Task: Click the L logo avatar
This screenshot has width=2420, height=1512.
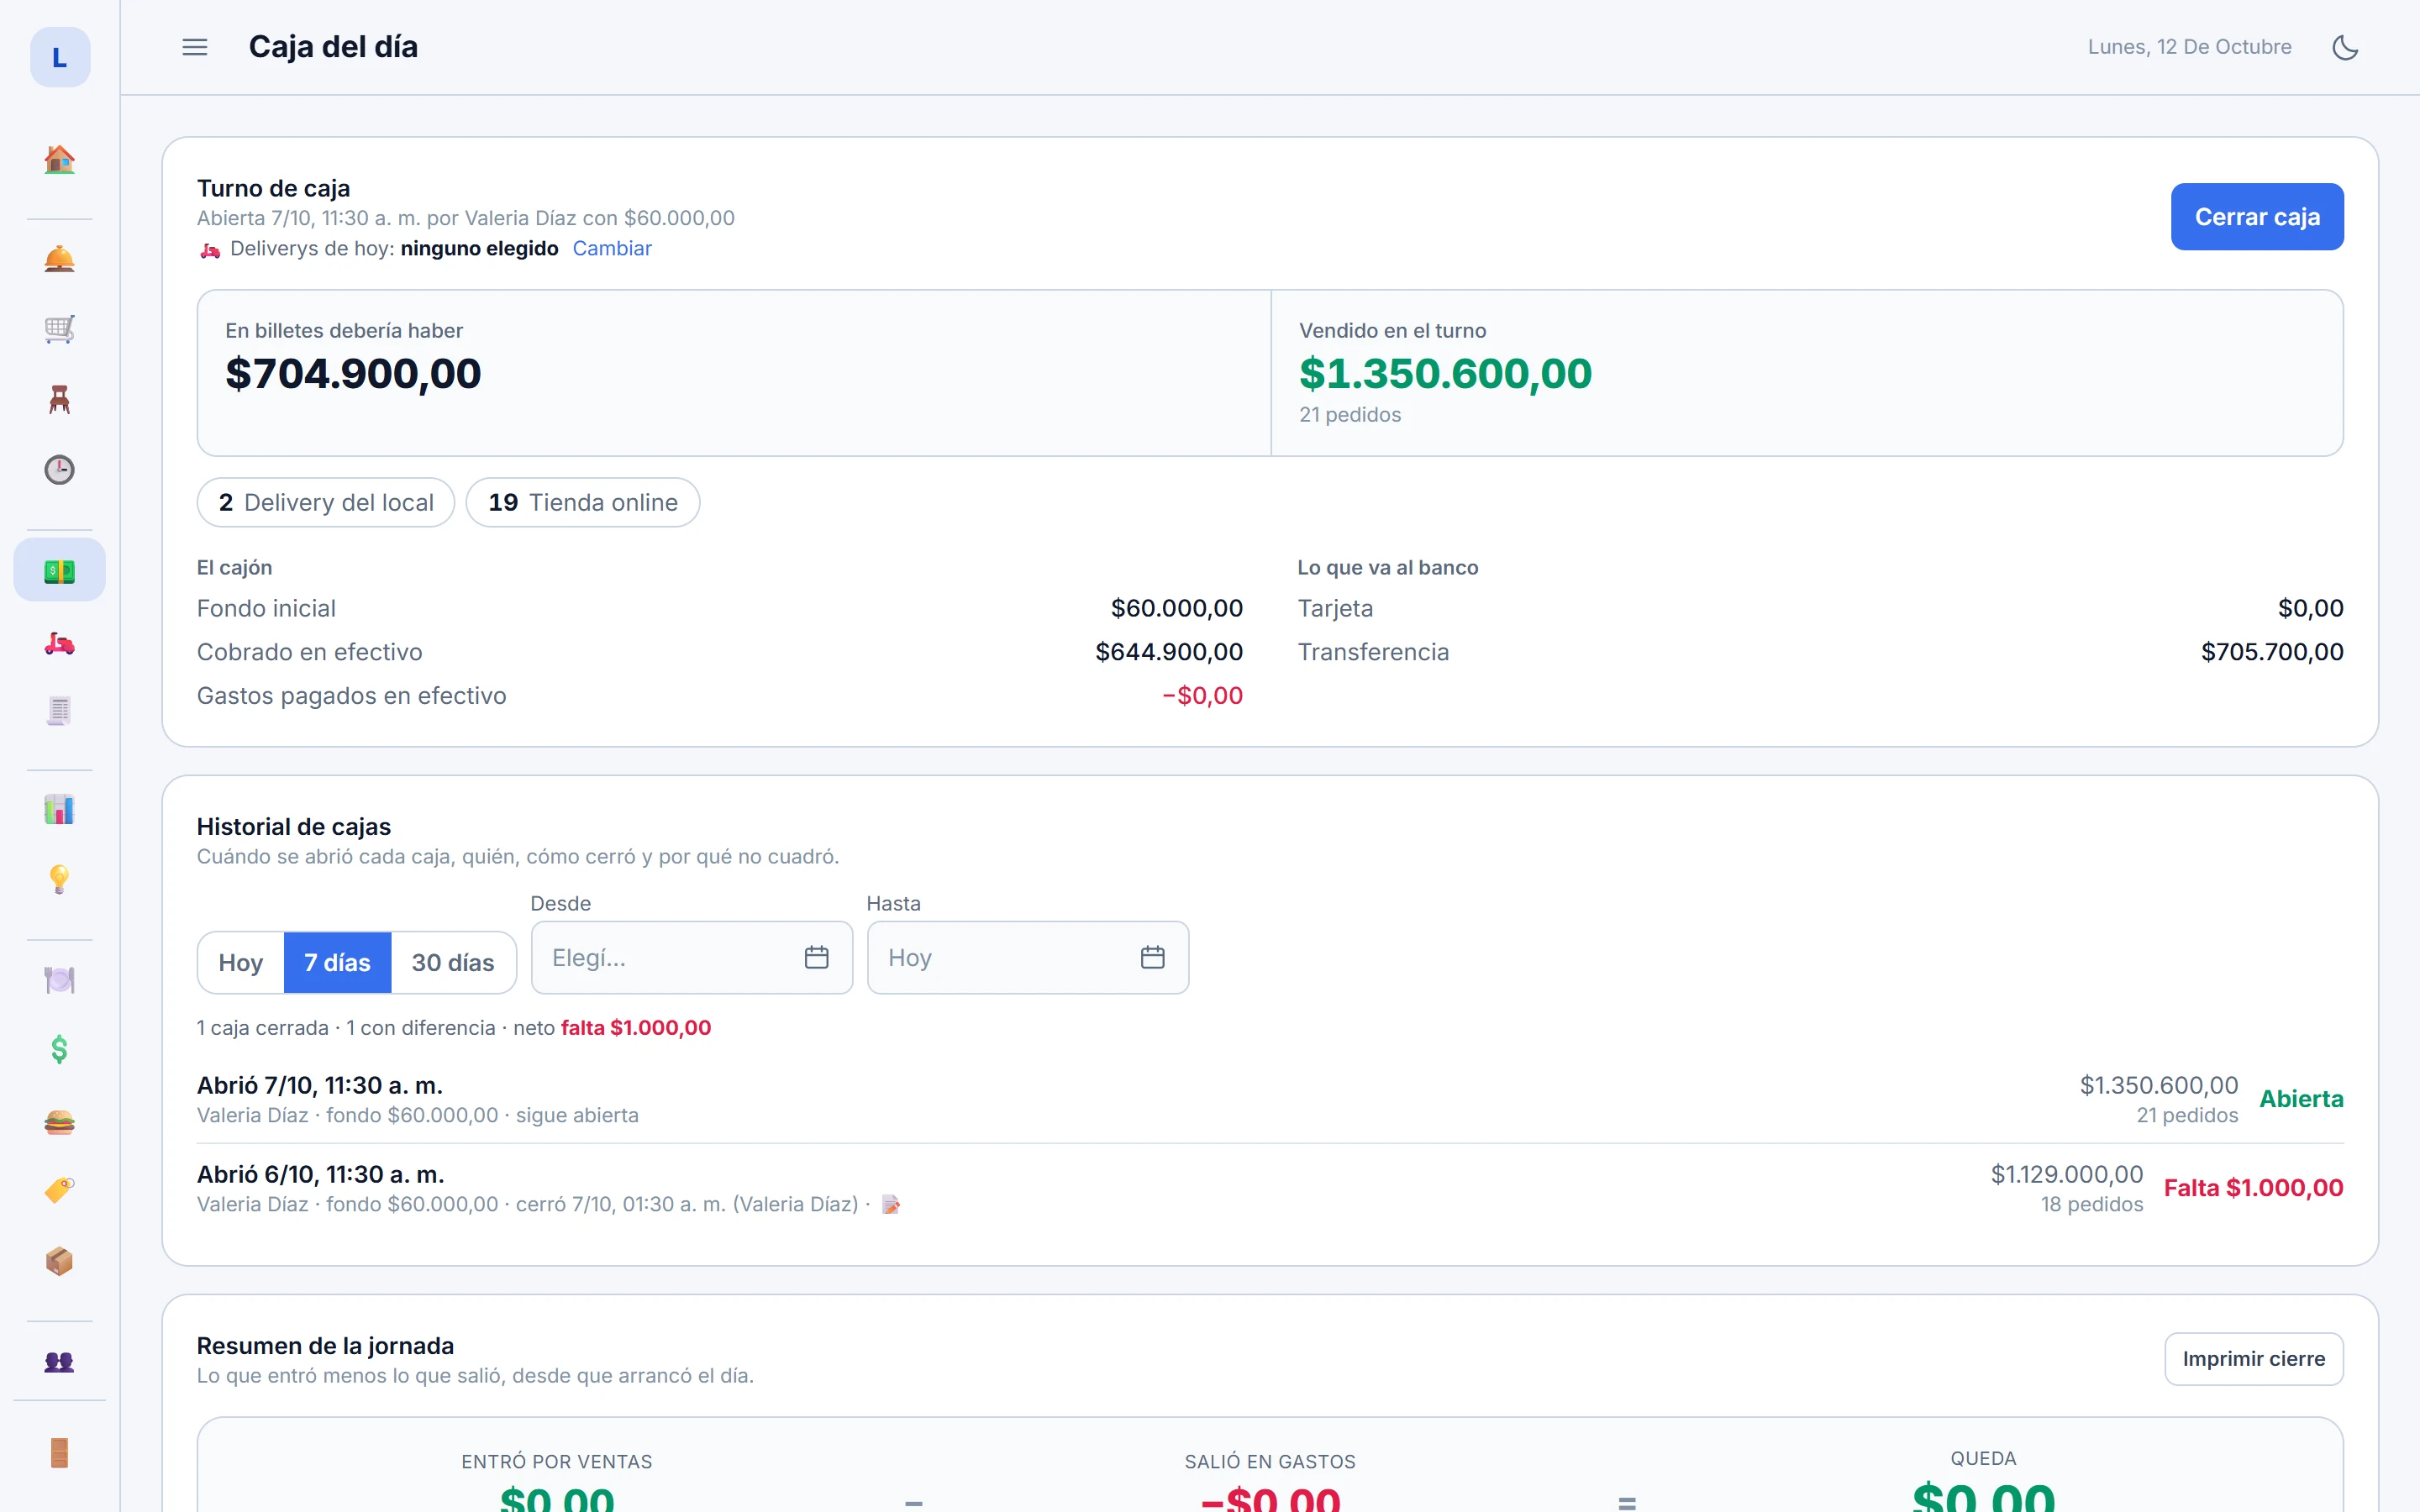Action: 60,57
